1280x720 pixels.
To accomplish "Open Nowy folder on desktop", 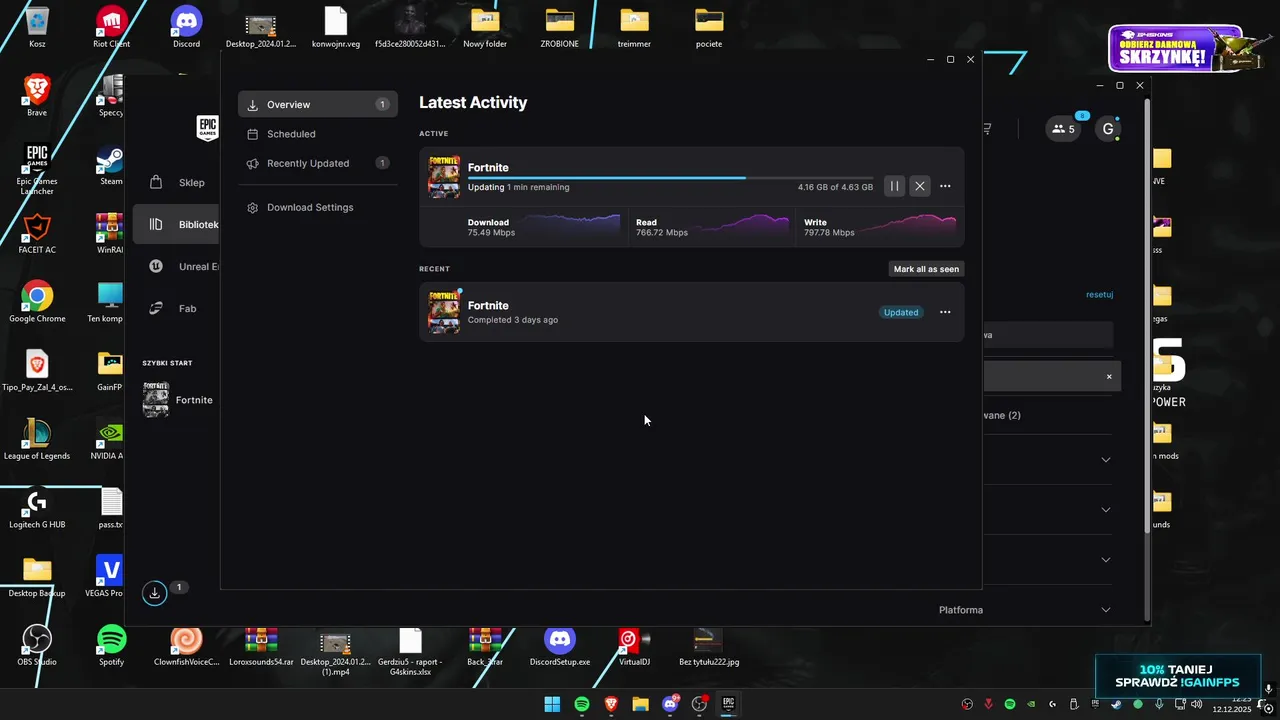I will click(485, 27).
